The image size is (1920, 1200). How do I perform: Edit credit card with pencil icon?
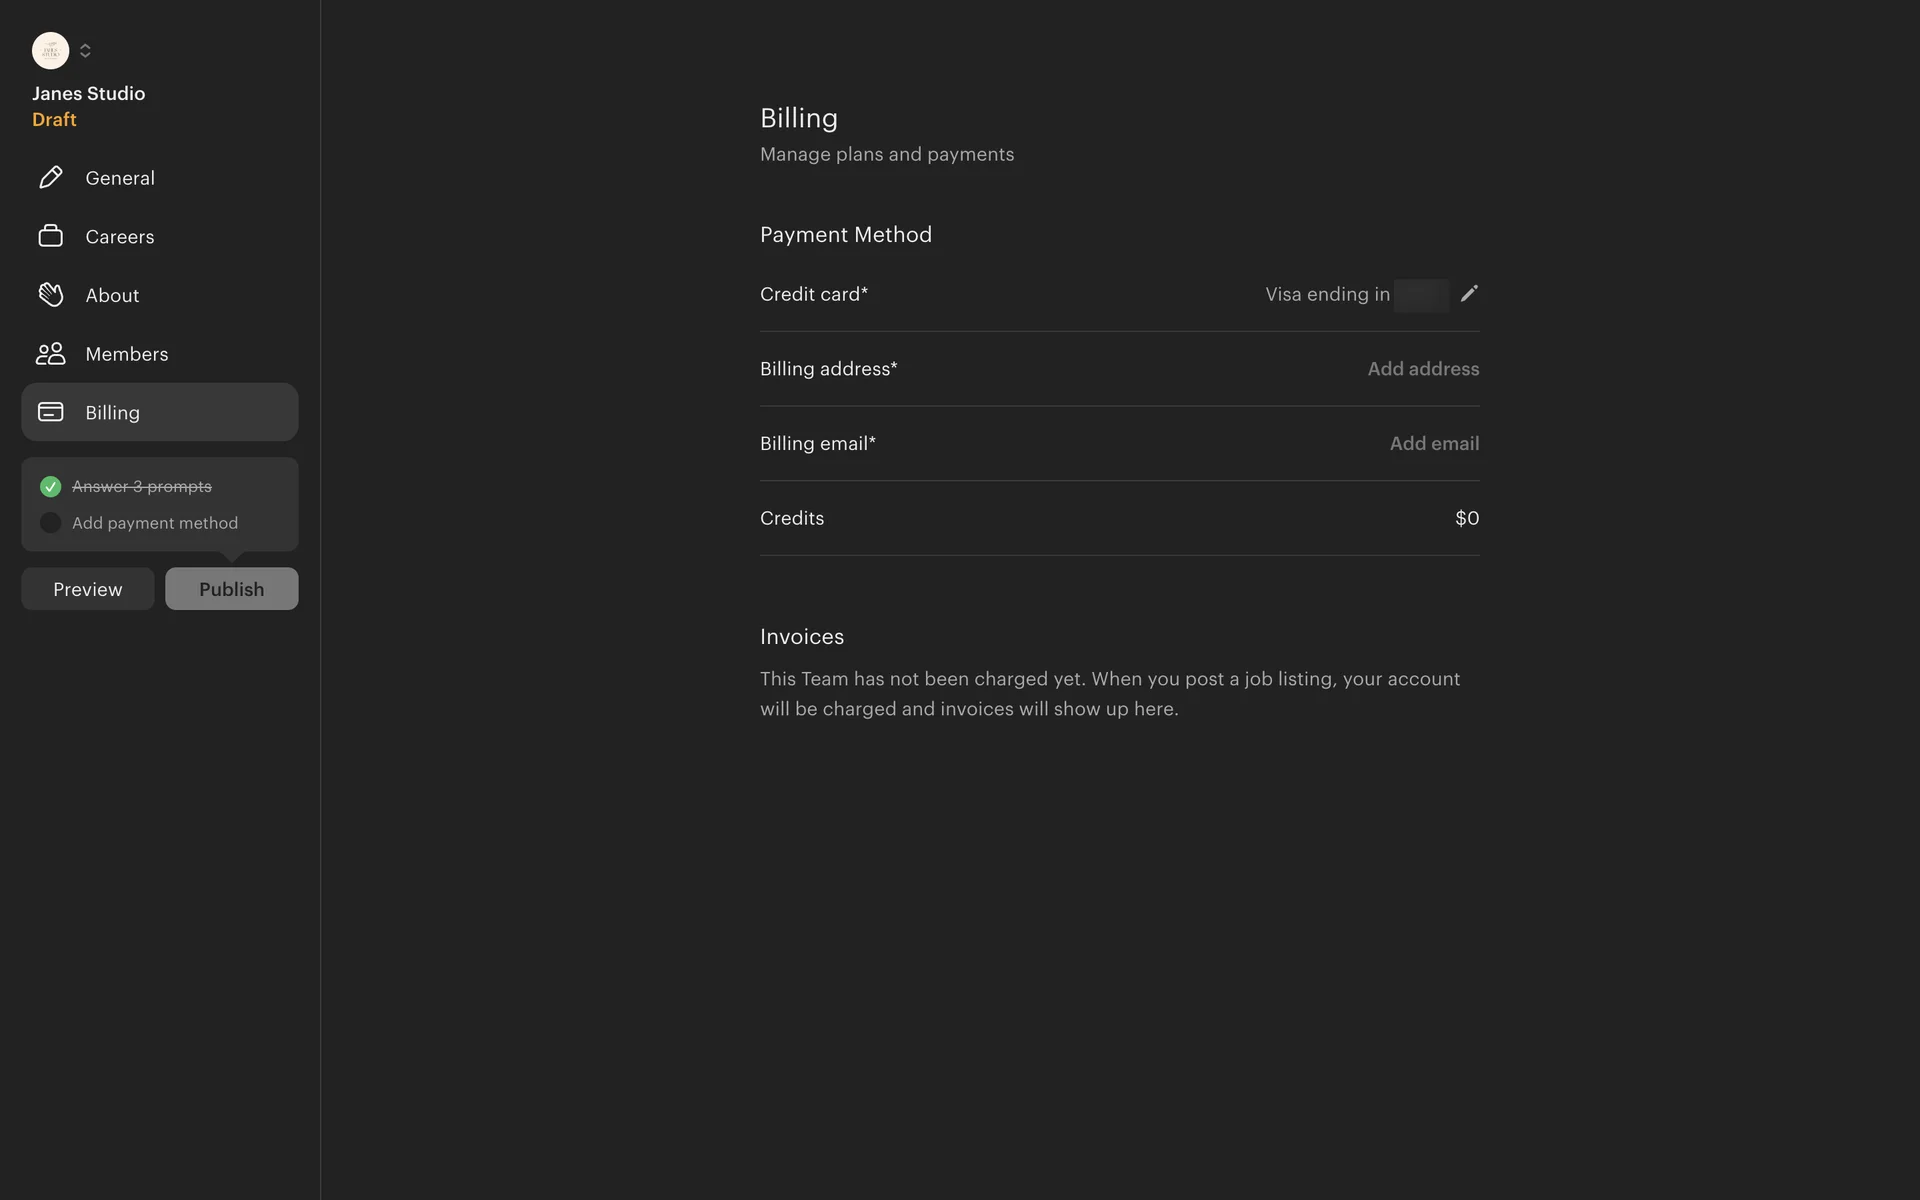pyautogui.click(x=1468, y=294)
